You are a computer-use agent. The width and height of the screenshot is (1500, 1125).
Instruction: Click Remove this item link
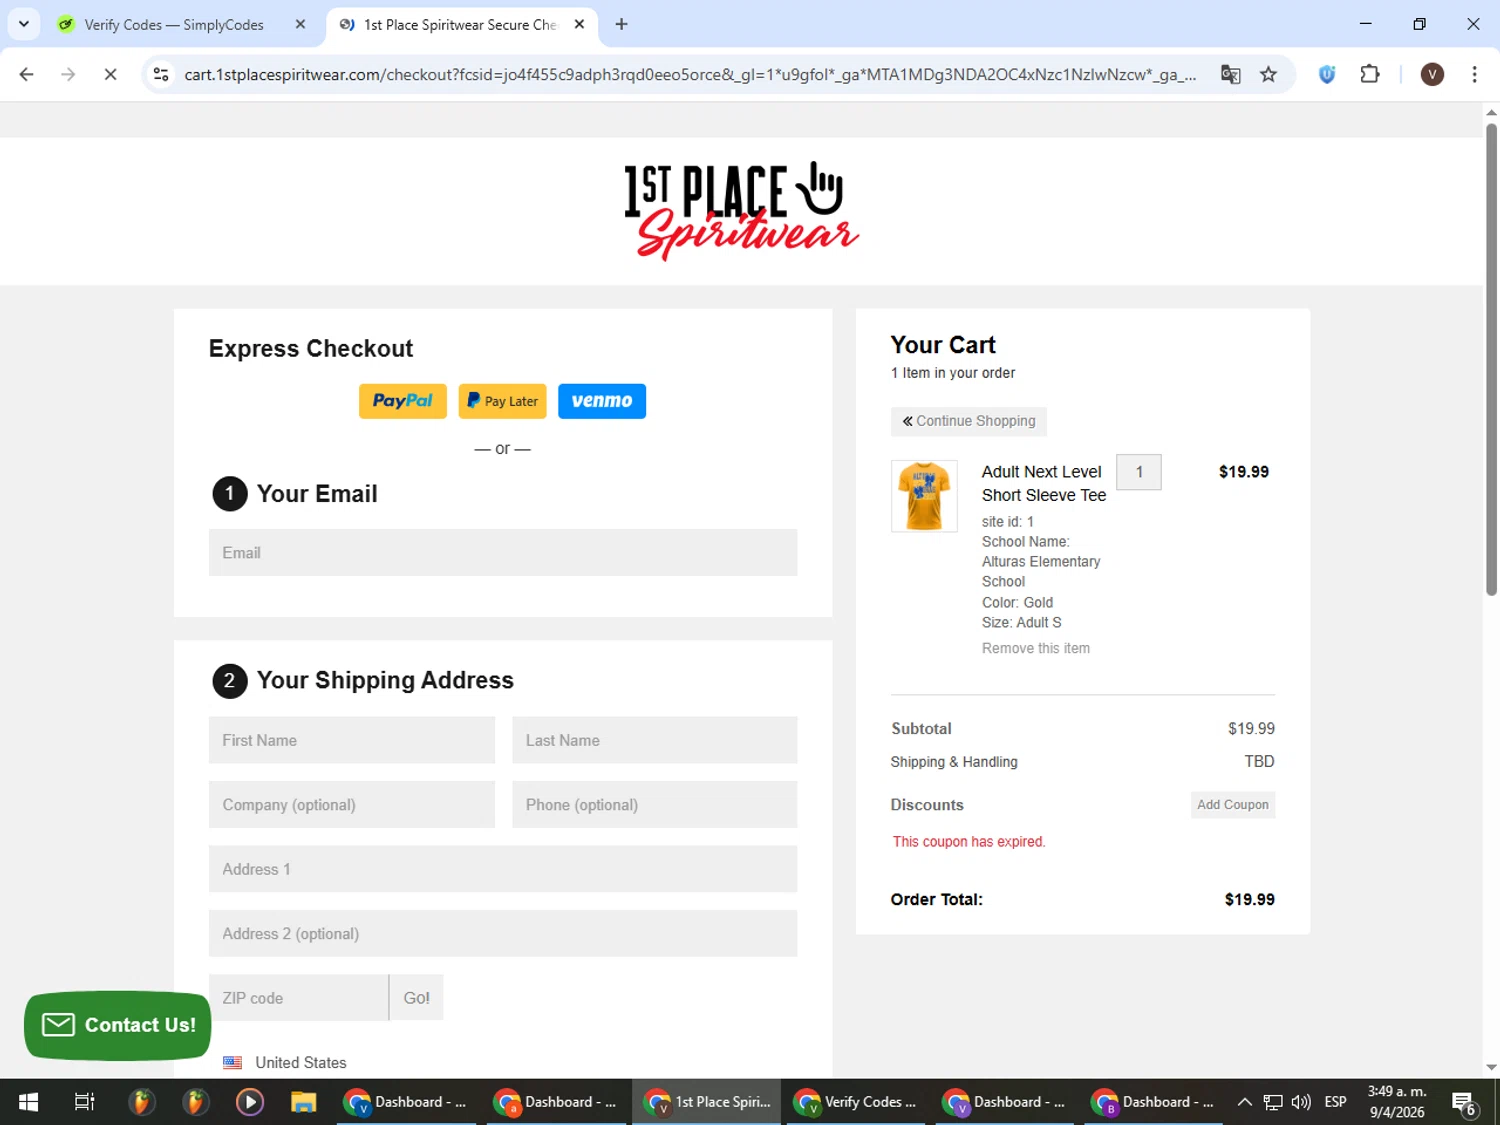(x=1036, y=648)
